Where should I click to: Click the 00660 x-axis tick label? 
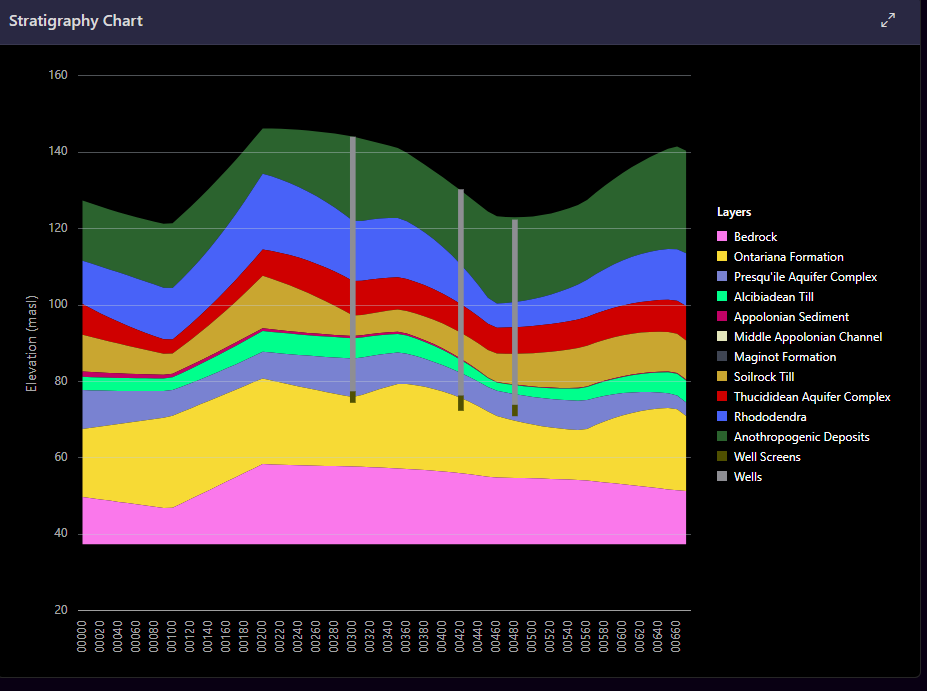675,636
